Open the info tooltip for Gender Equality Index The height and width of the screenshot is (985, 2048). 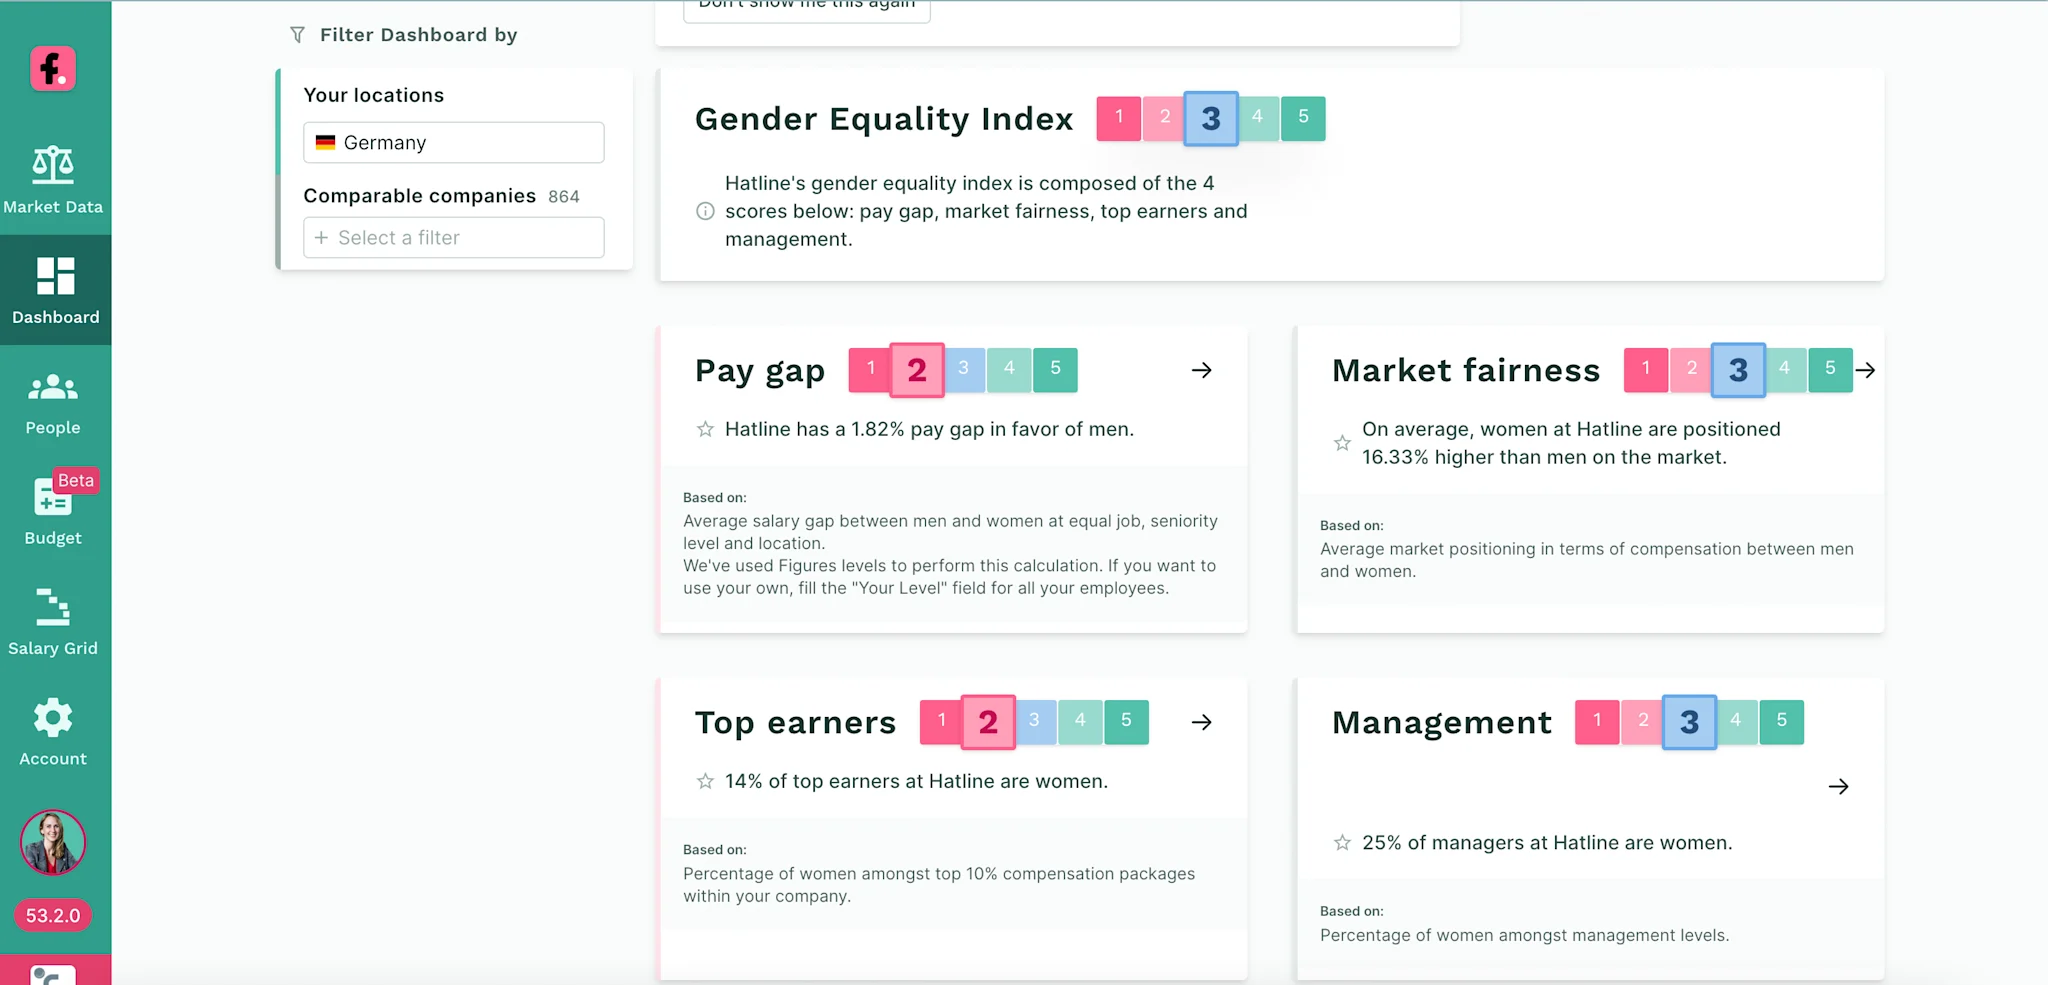coord(705,211)
